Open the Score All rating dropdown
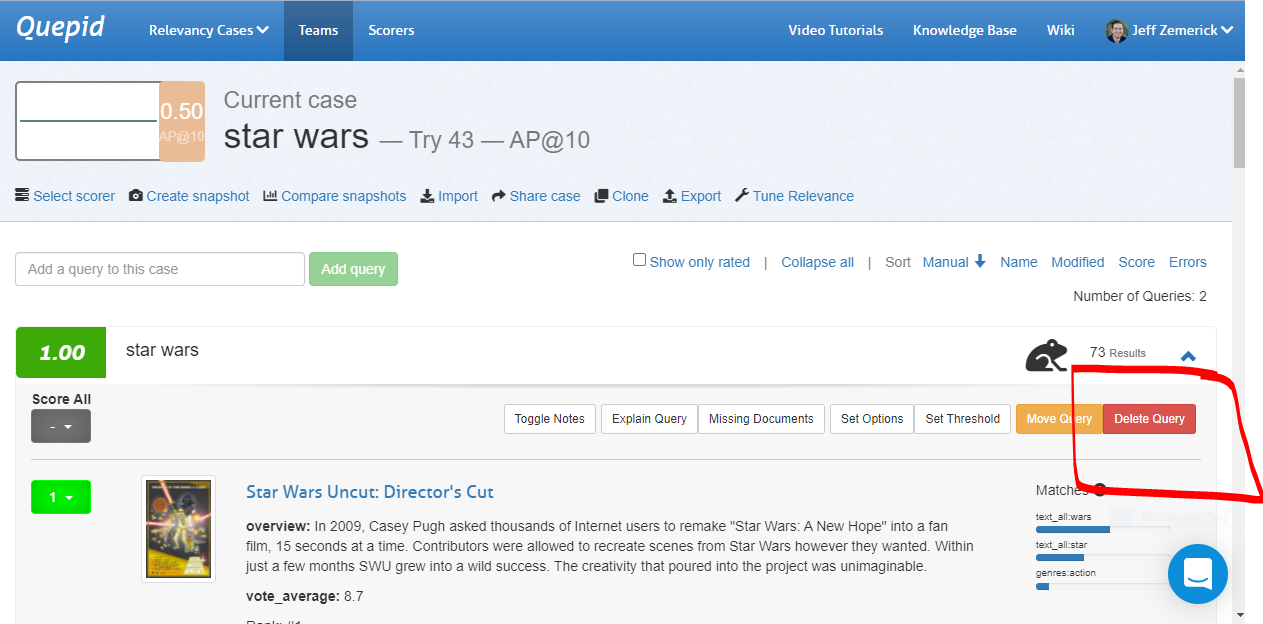 point(61,426)
